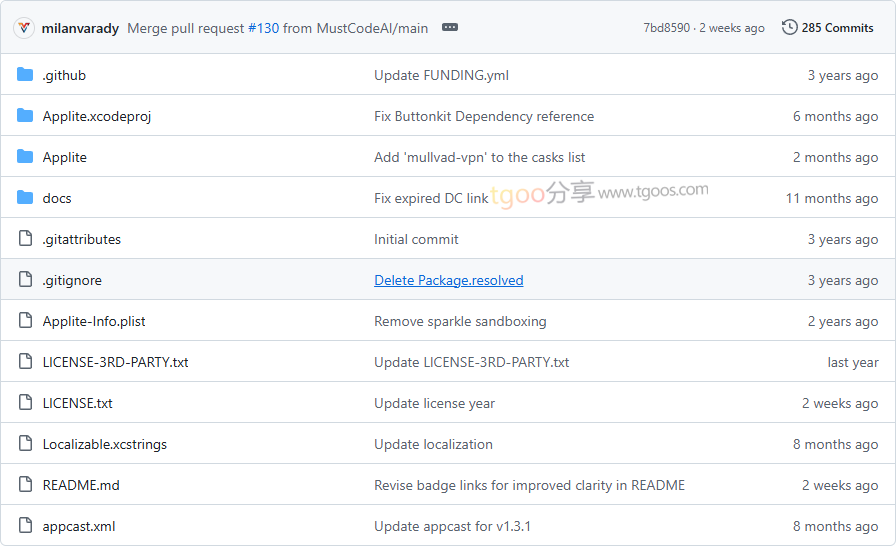
Task: Open LICENSE-3RD-PARTY.txt file name
Action: tap(115, 362)
